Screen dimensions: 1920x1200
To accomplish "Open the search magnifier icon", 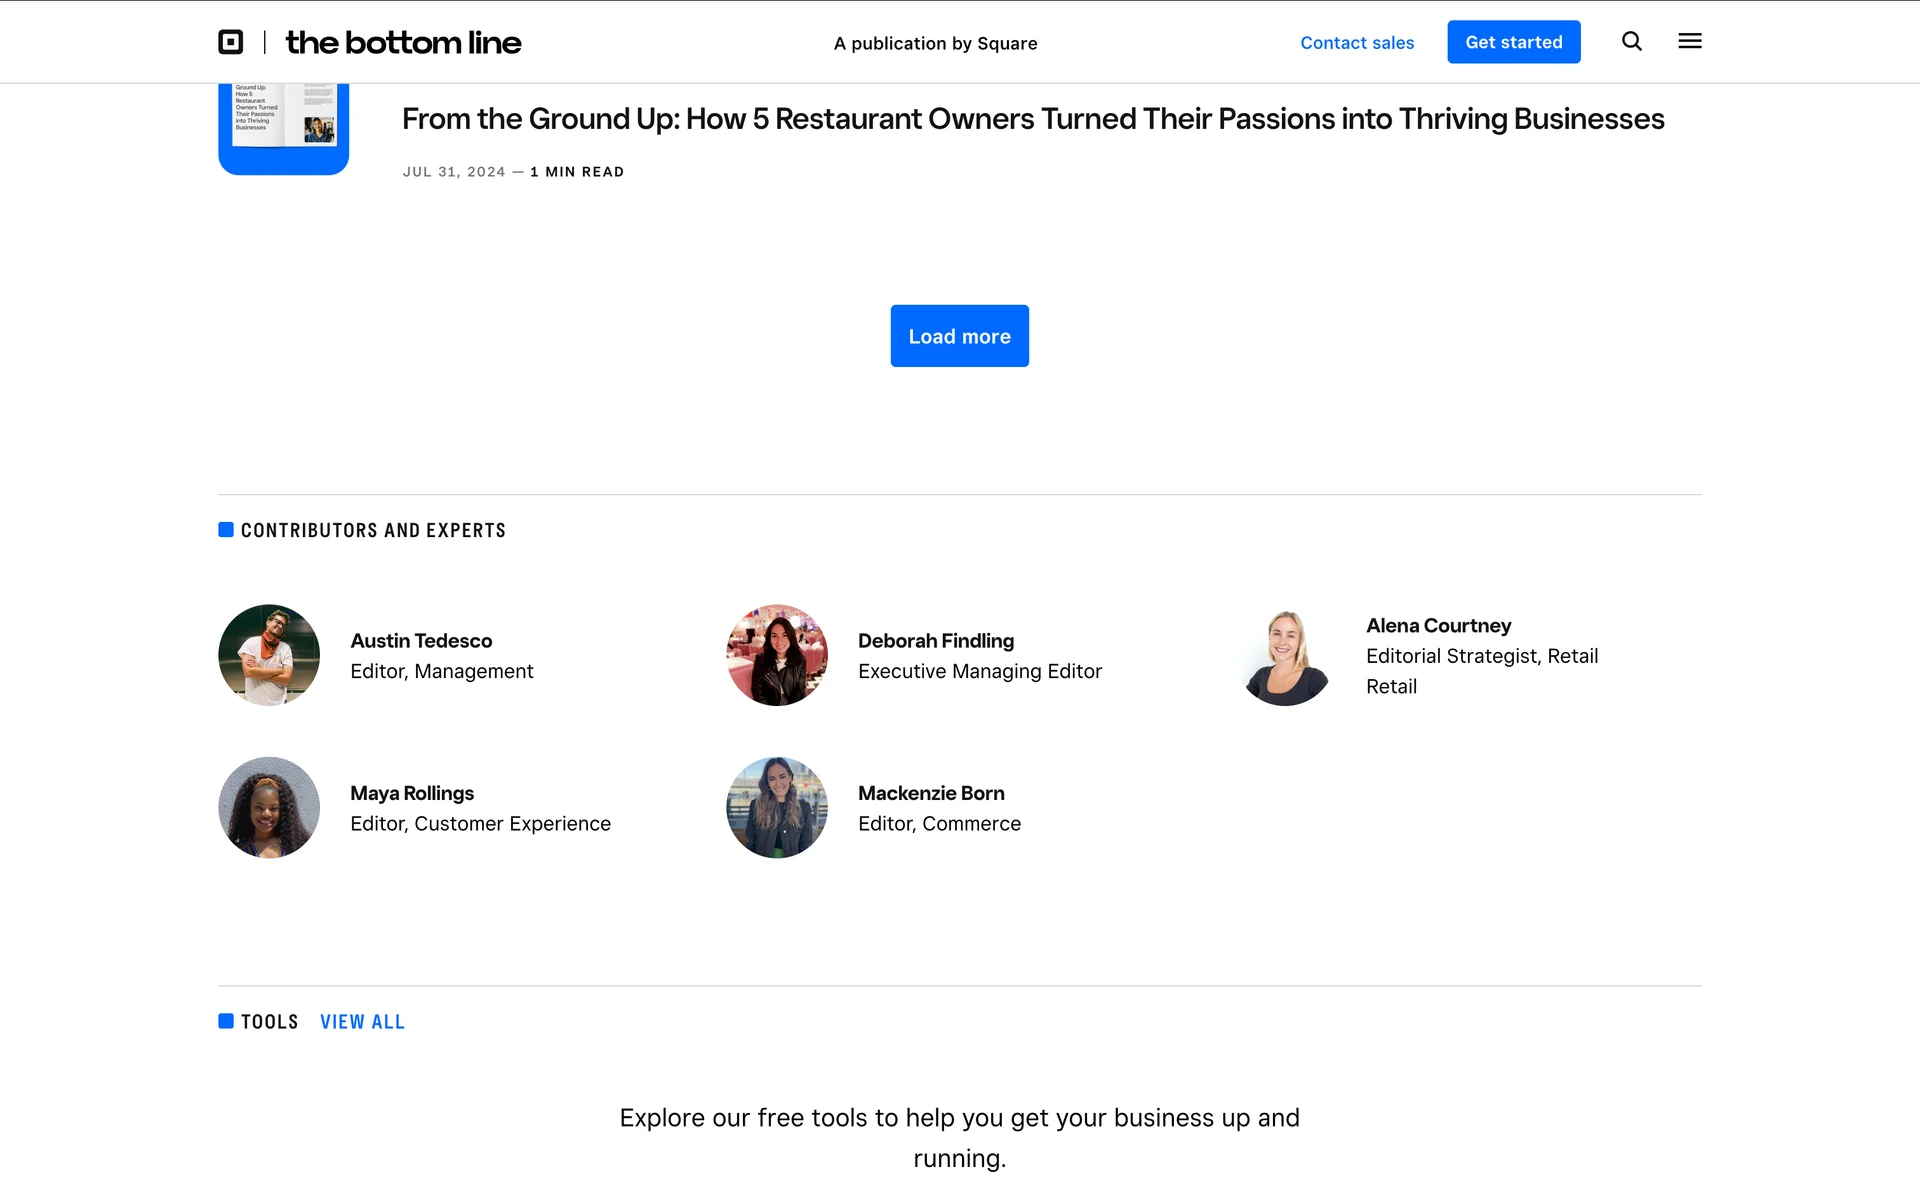I will coord(1632,41).
